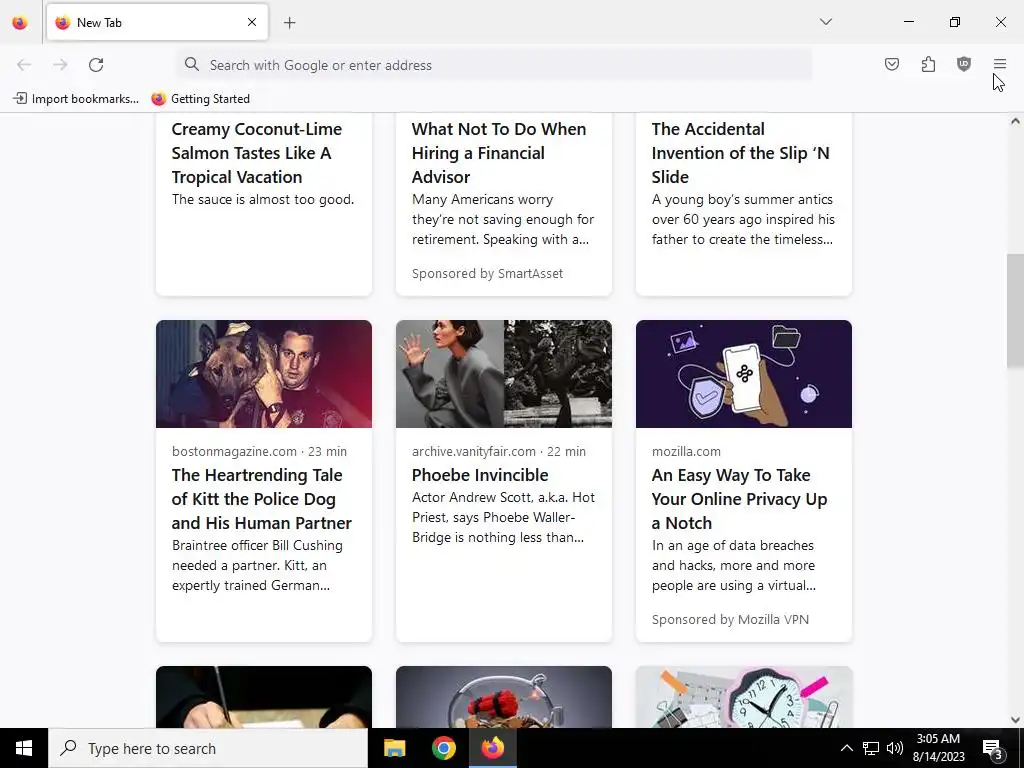Select the mozilla.com source label
Image resolution: width=1024 pixels, height=768 pixels.
coord(686,451)
